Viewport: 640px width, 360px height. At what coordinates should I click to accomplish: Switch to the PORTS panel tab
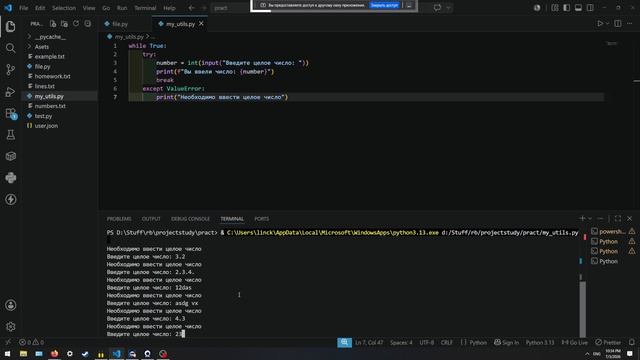[262, 219]
